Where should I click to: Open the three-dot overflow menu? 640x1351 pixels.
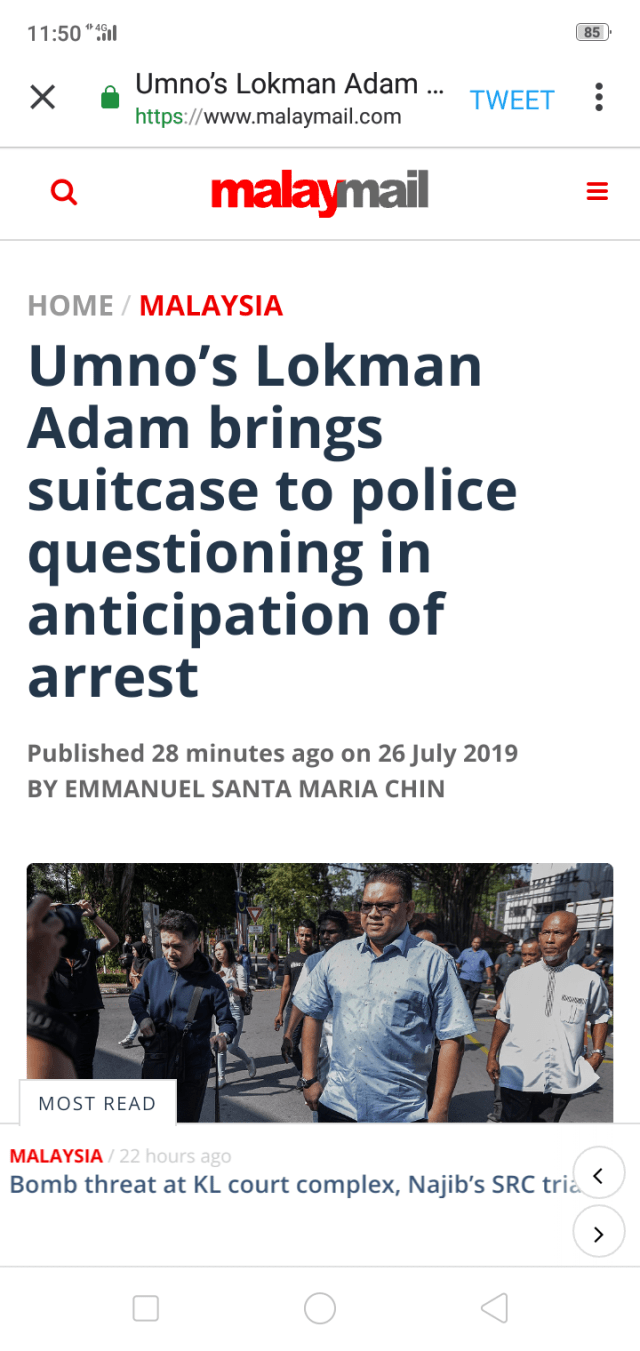(x=598, y=97)
